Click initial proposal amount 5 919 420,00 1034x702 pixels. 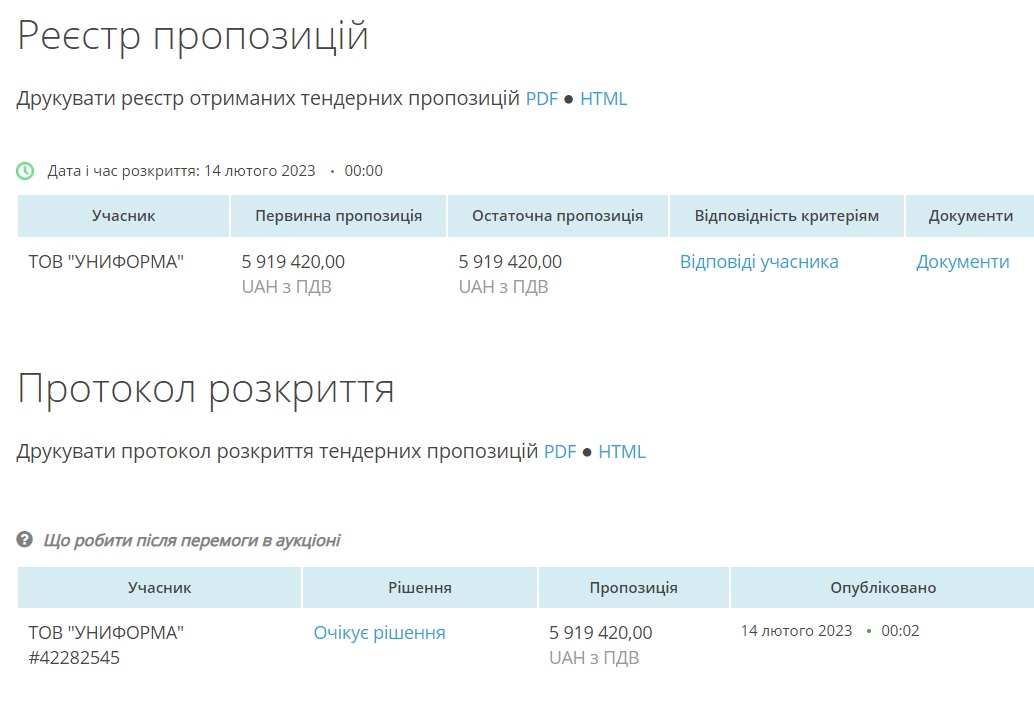tap(293, 262)
